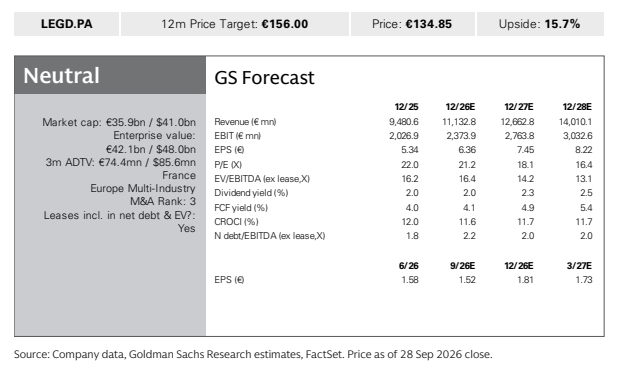
Task: Select the Upside 15.7% cell
Action: pyautogui.click(x=540, y=24)
